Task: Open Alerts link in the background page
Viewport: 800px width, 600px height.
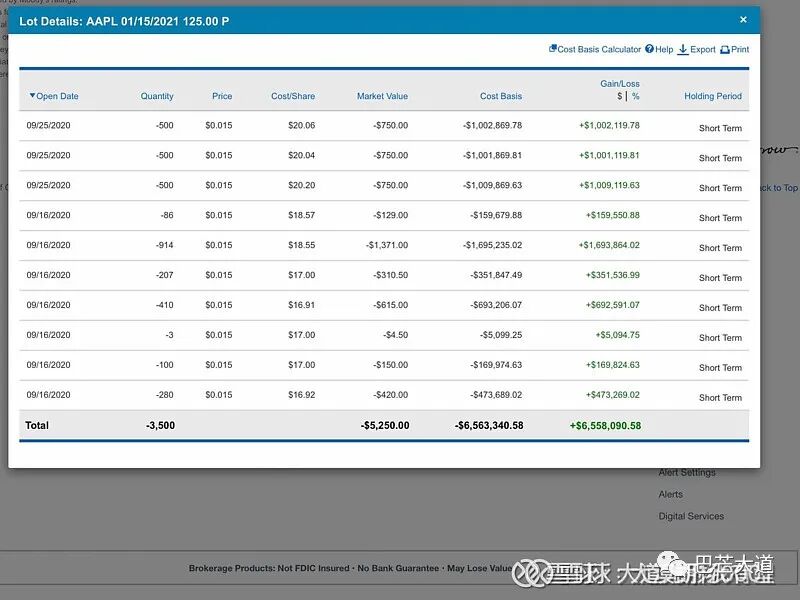Action: (x=670, y=494)
